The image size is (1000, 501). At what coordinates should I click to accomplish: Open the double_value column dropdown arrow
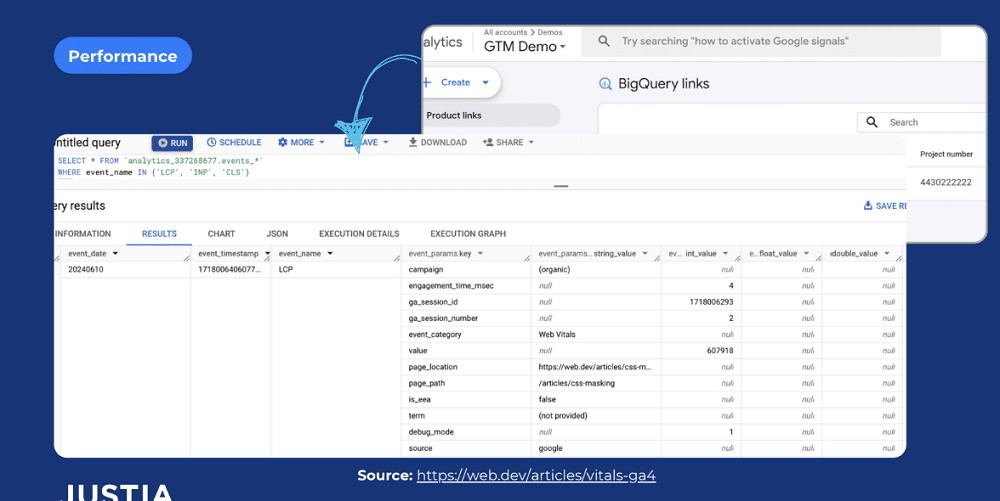pyautogui.click(x=886, y=254)
